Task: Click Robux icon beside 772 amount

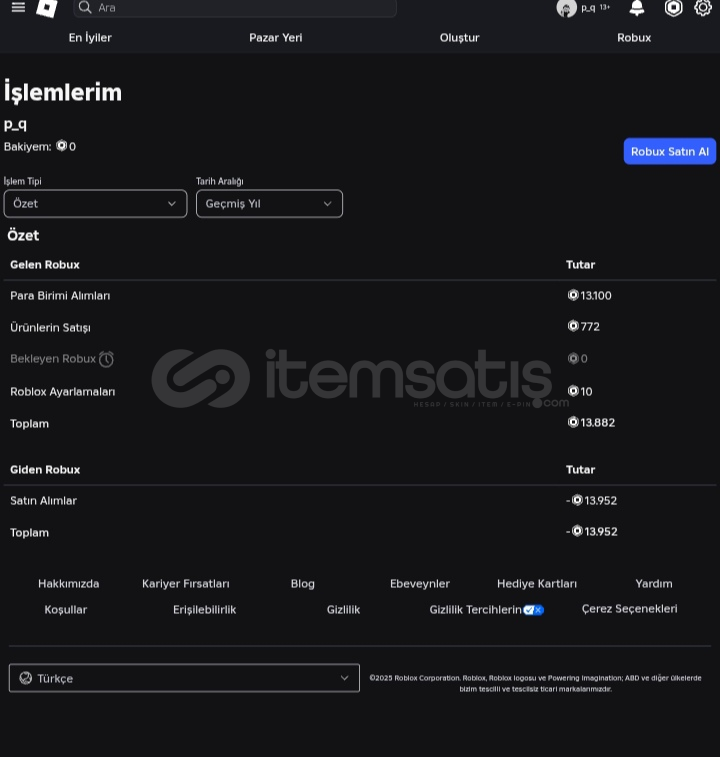Action: click(x=573, y=326)
